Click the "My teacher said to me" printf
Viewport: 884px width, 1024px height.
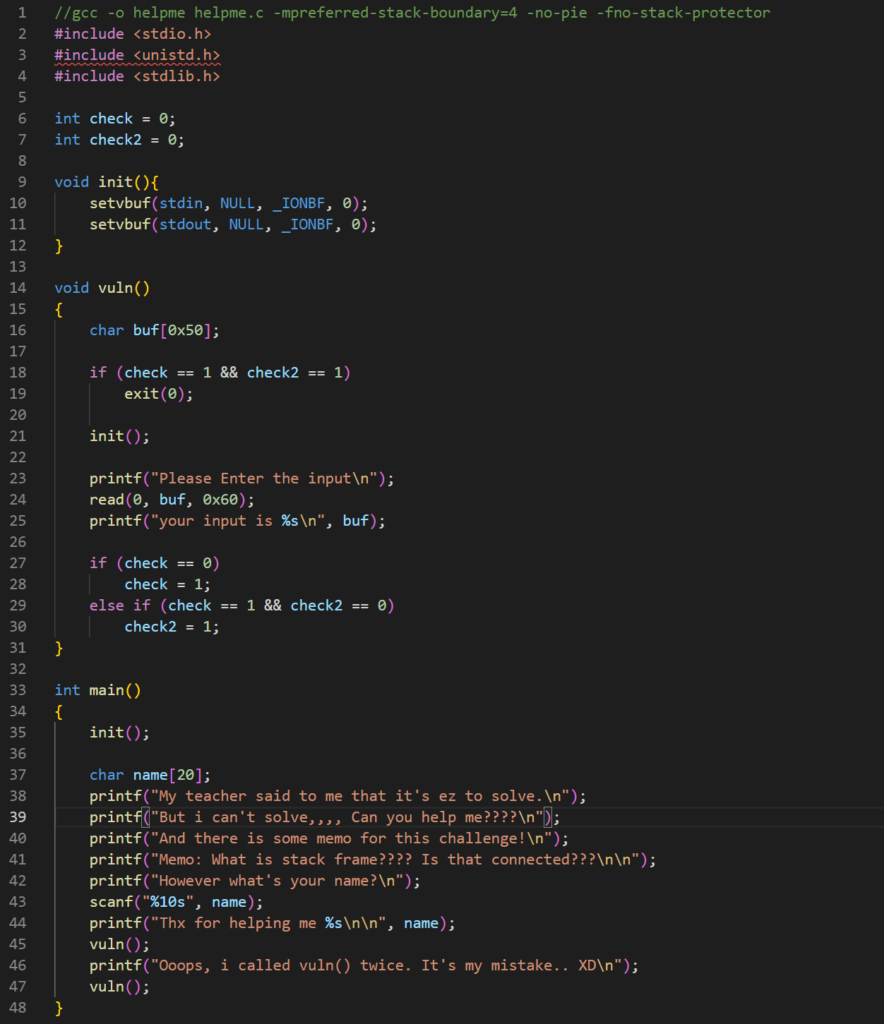(338, 796)
